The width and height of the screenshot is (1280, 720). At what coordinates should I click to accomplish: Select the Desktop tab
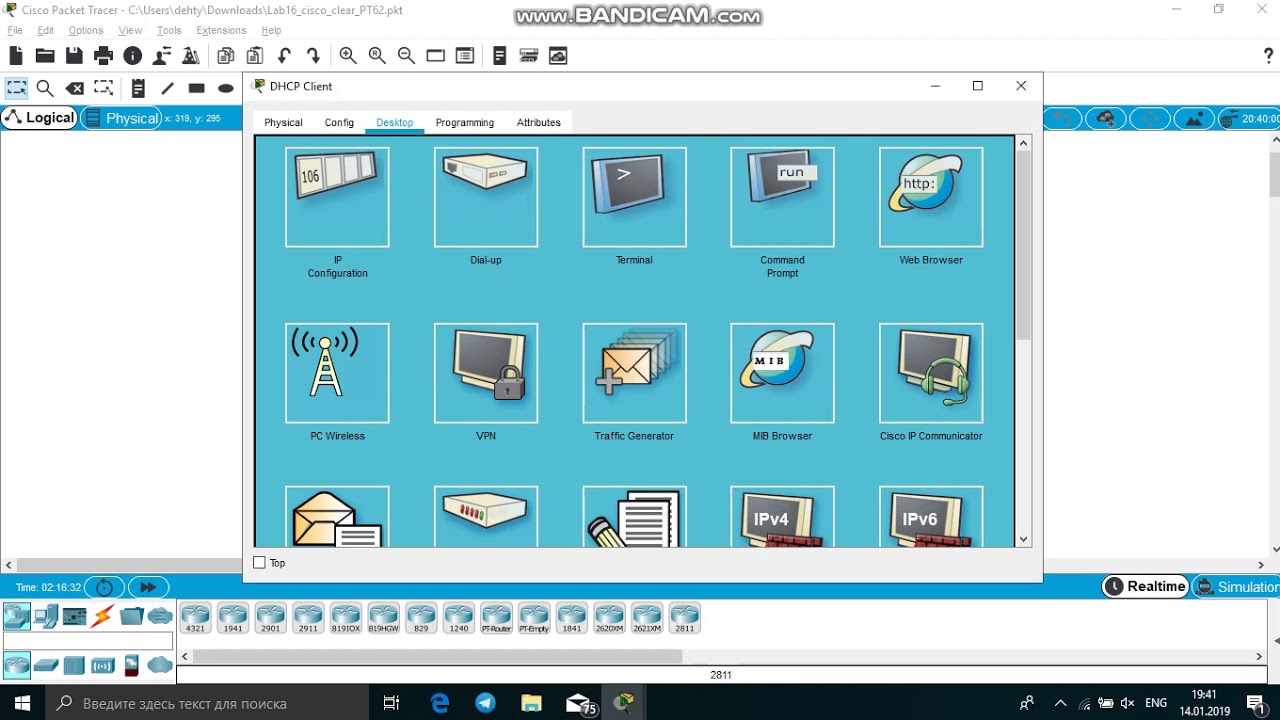coord(395,122)
